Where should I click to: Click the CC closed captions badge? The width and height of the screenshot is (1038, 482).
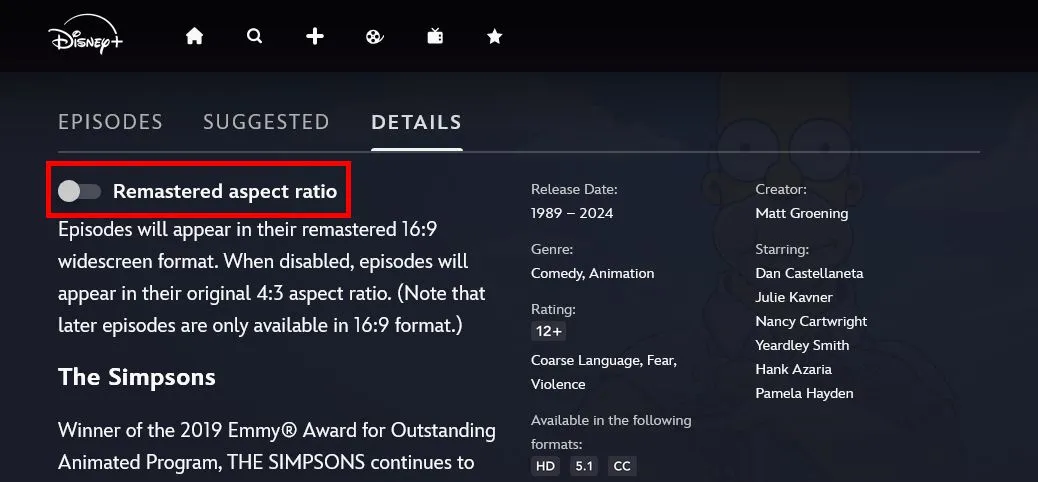click(x=622, y=466)
